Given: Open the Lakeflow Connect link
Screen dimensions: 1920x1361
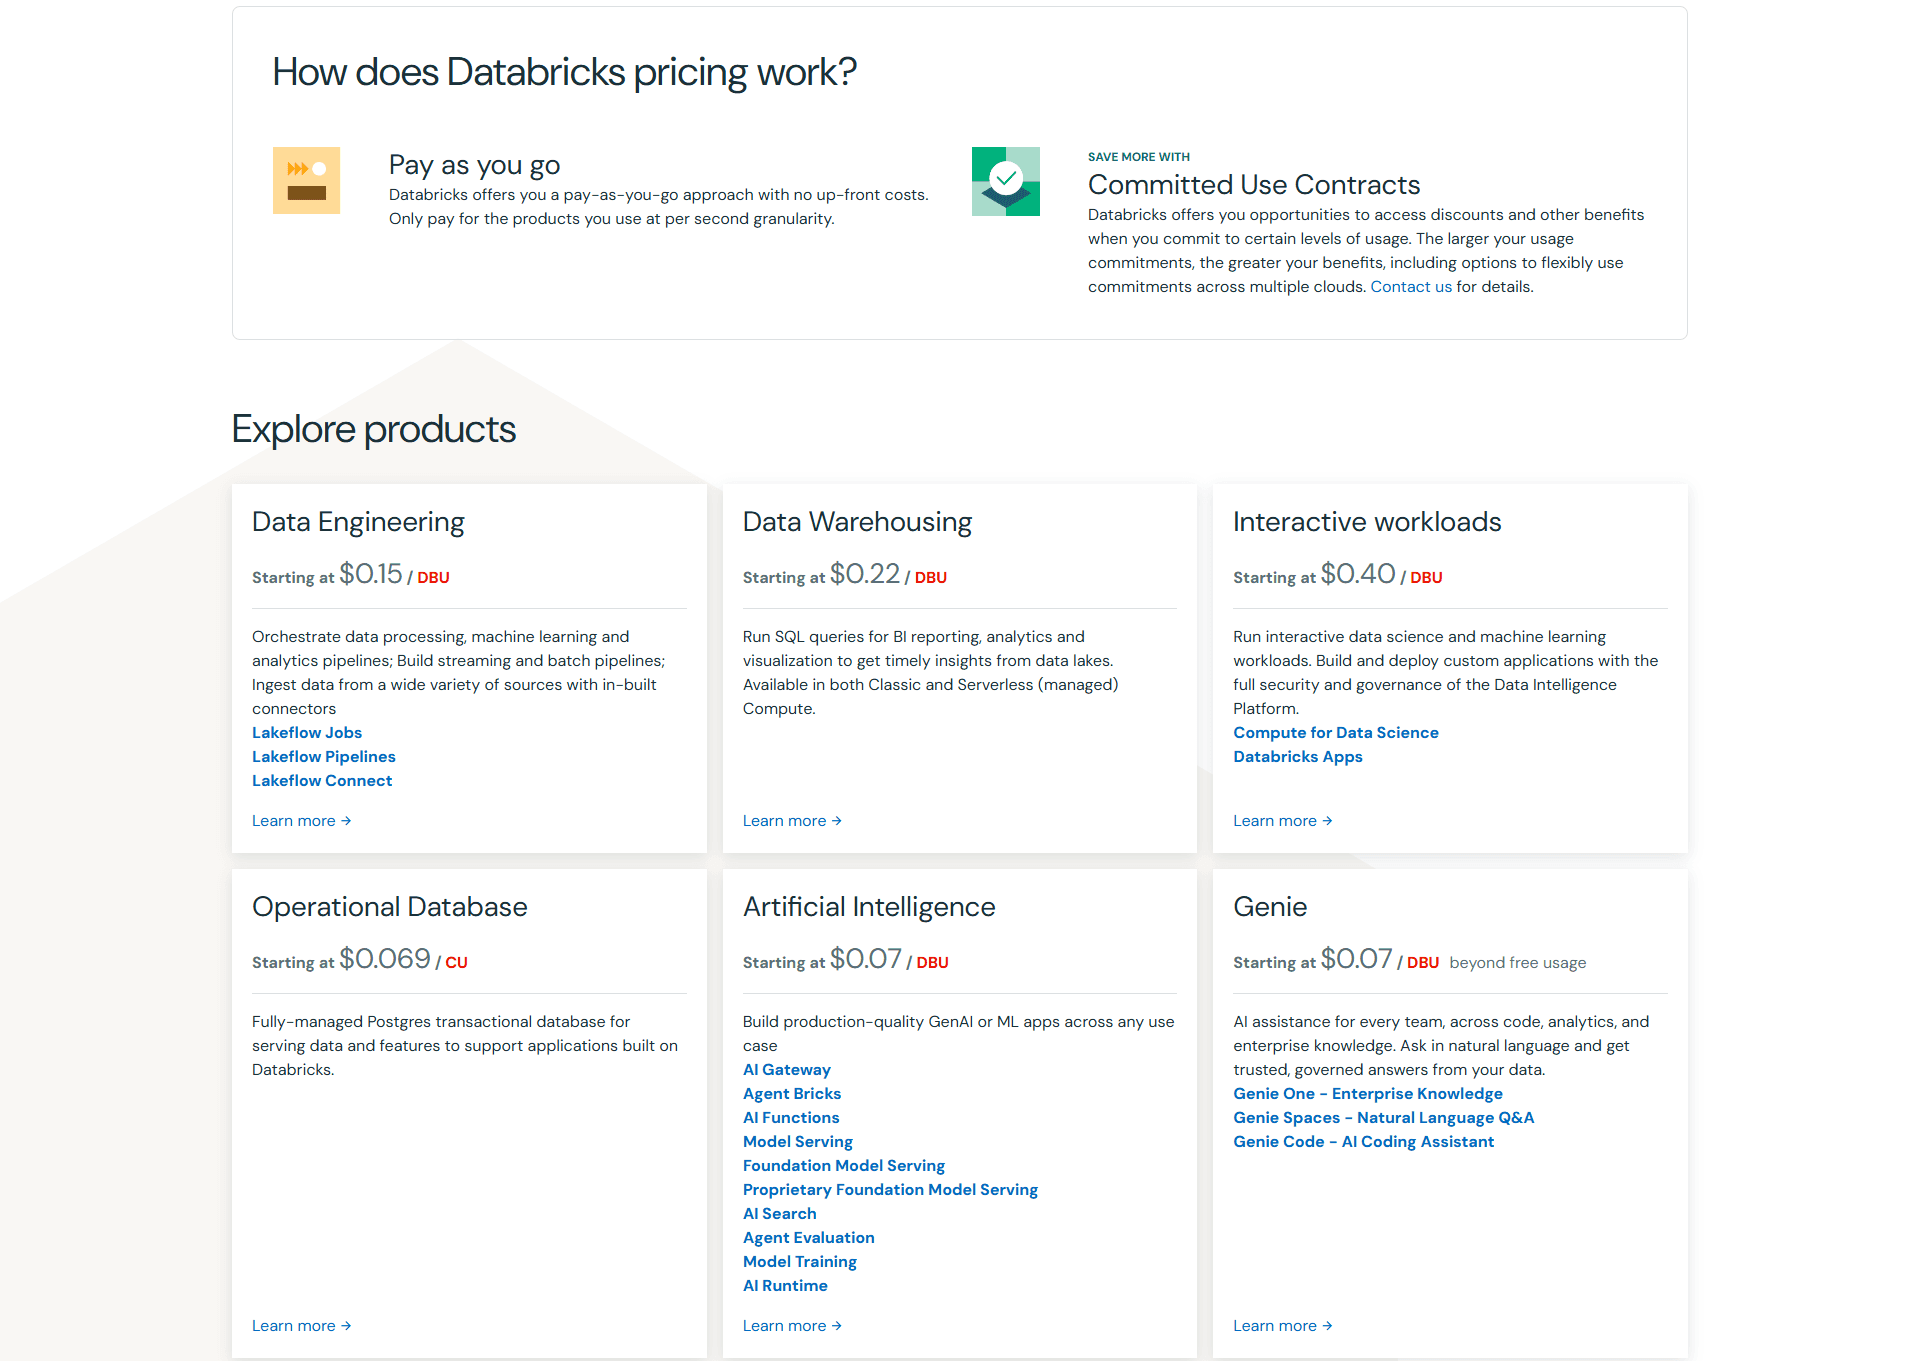Looking at the screenshot, I should [x=322, y=781].
